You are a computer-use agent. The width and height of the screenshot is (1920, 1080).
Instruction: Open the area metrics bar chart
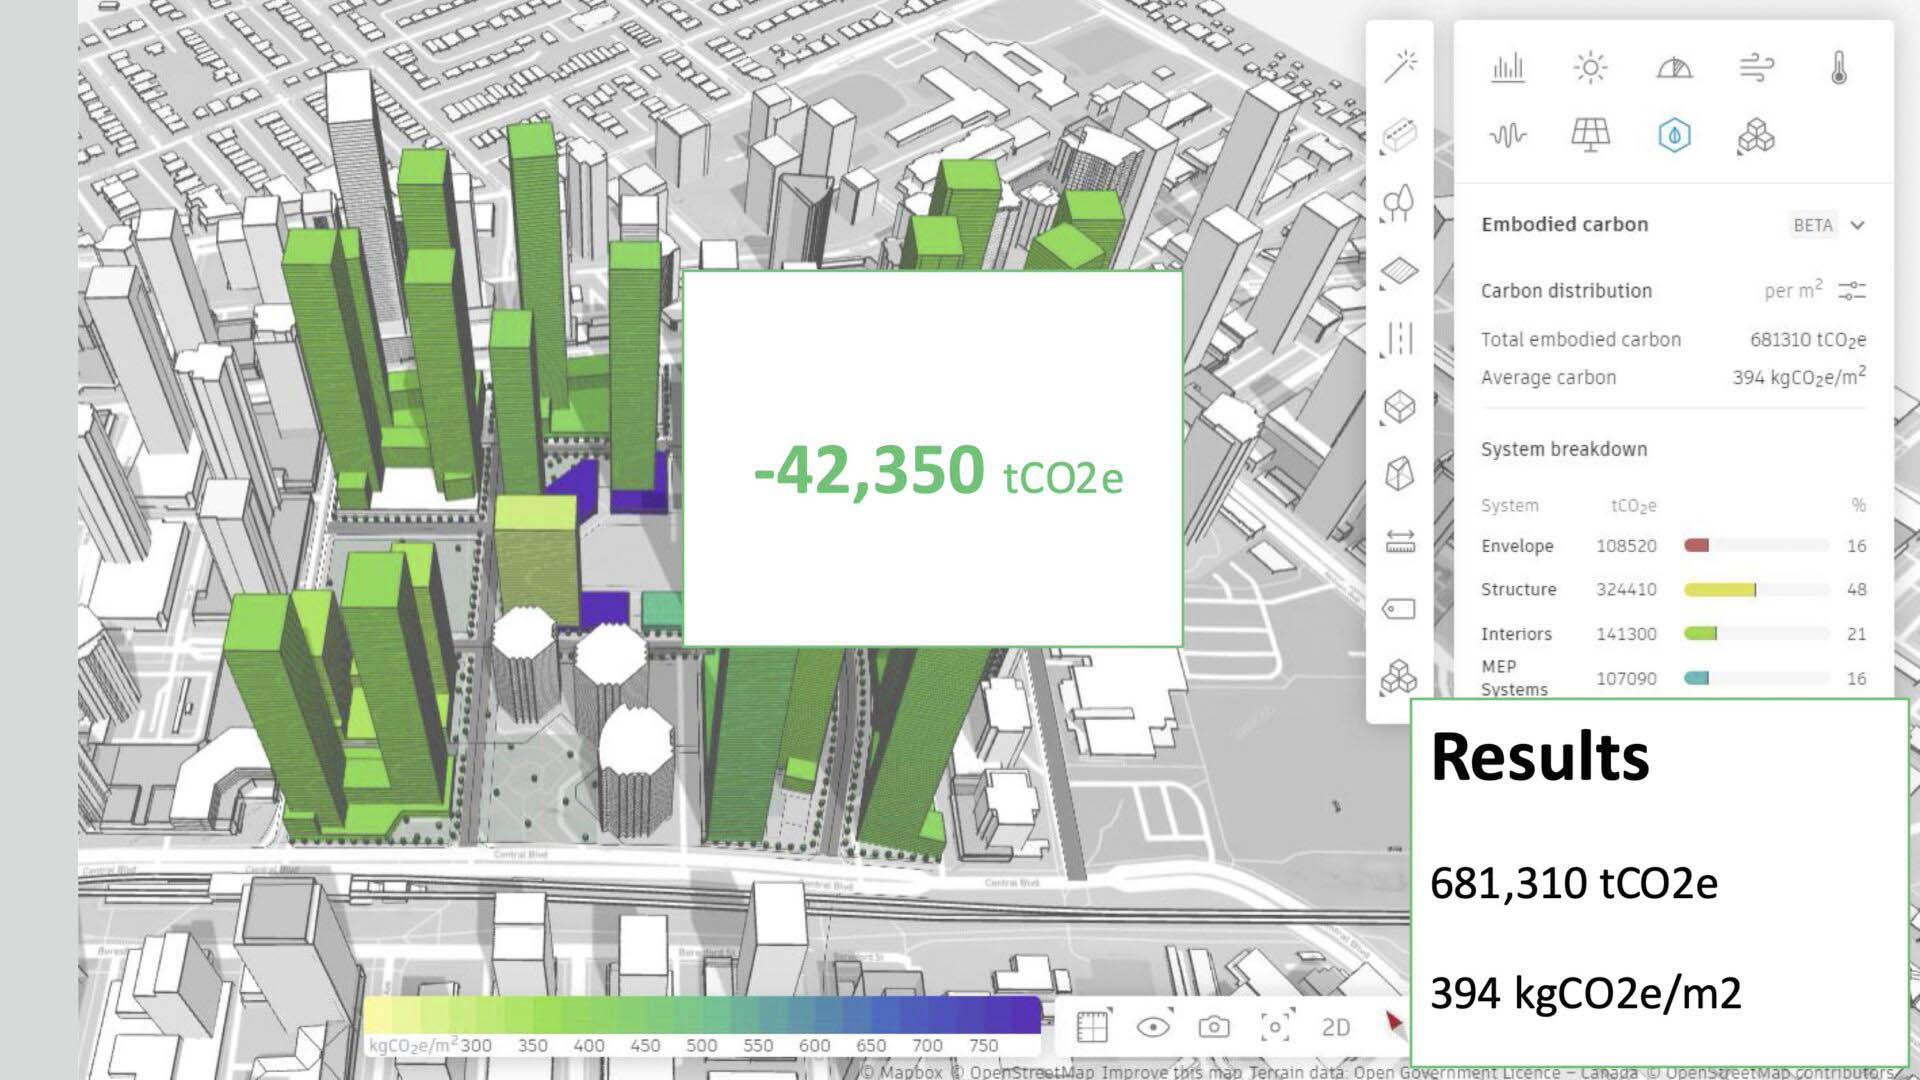(x=1507, y=68)
